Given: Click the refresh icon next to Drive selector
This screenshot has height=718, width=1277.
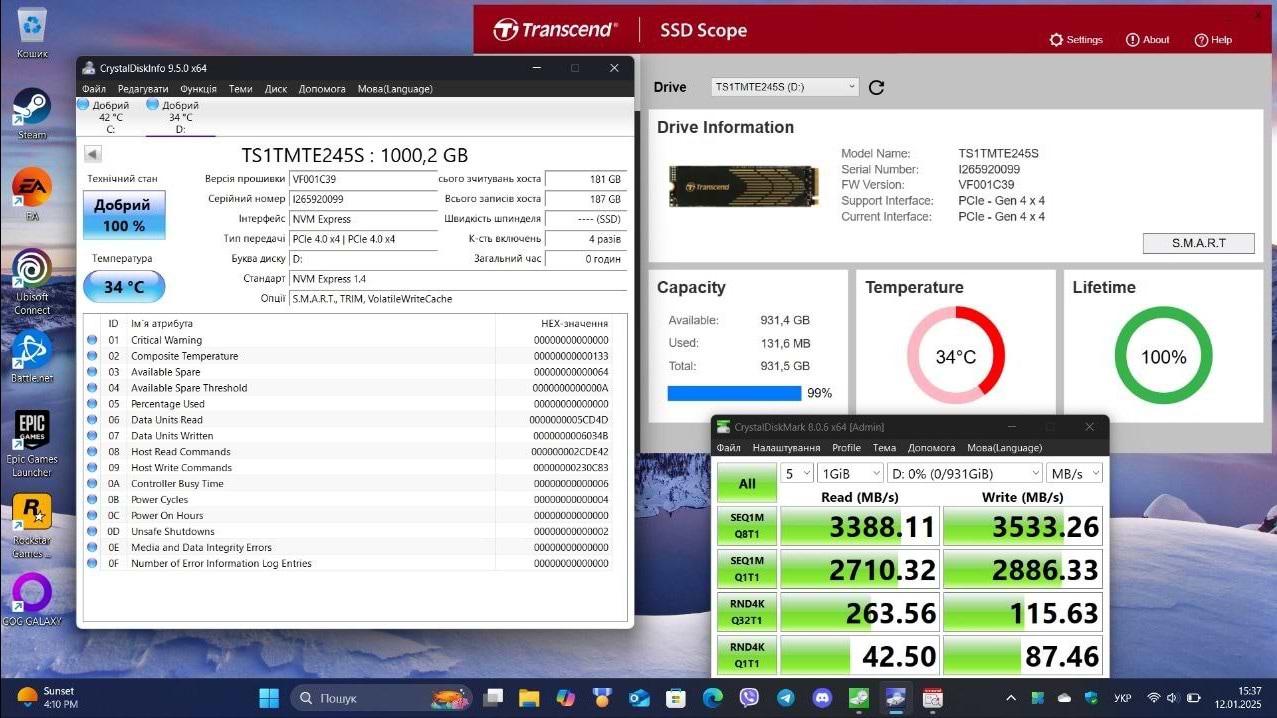Looking at the screenshot, I should [877, 87].
